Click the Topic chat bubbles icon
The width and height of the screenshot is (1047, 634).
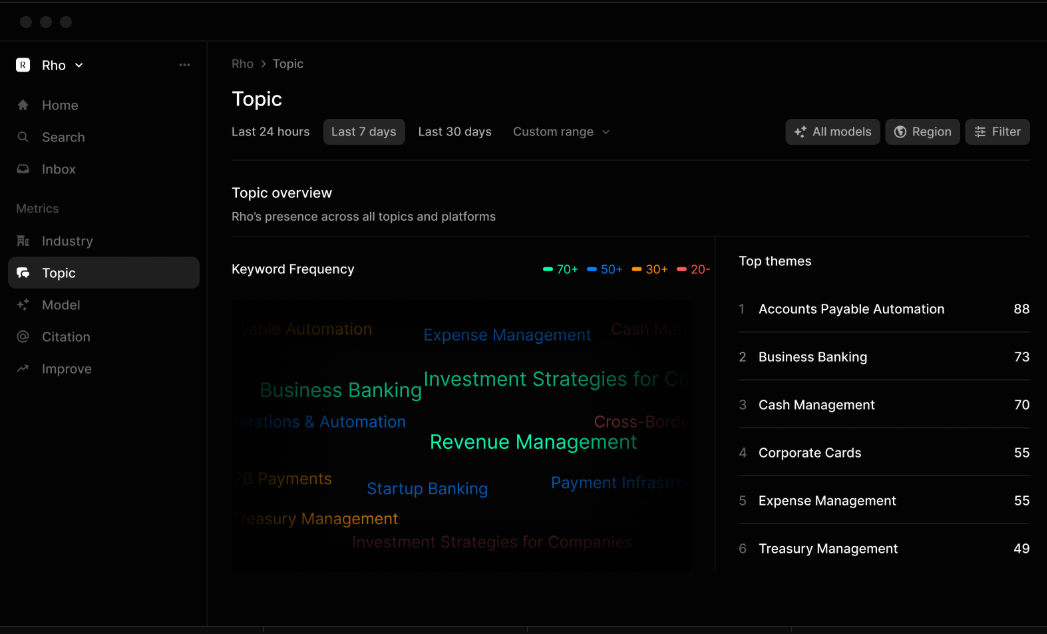coord(23,273)
